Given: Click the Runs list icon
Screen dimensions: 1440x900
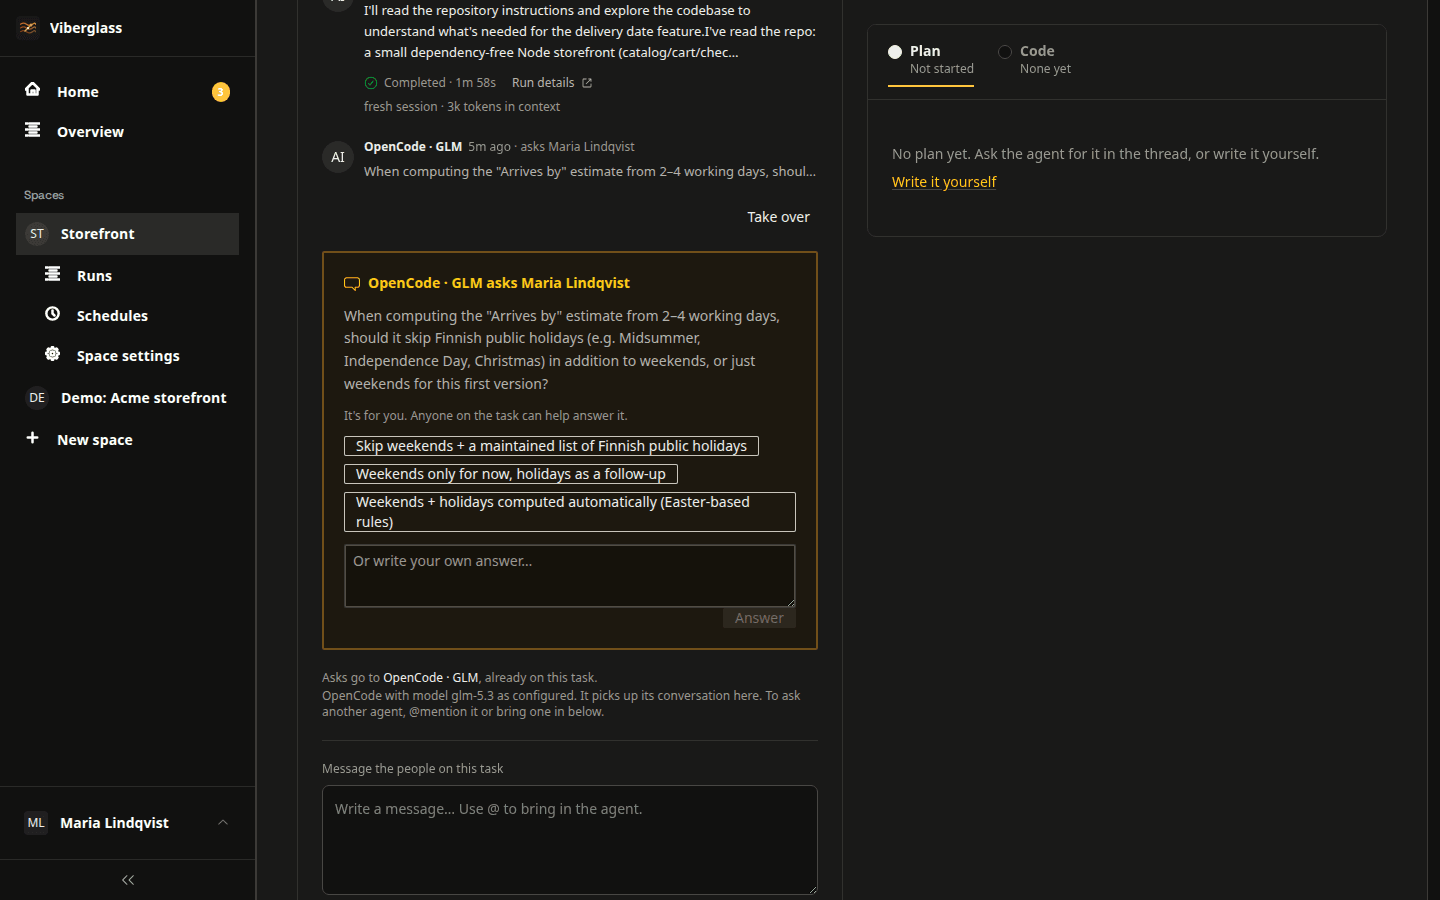Looking at the screenshot, I should [x=53, y=274].
